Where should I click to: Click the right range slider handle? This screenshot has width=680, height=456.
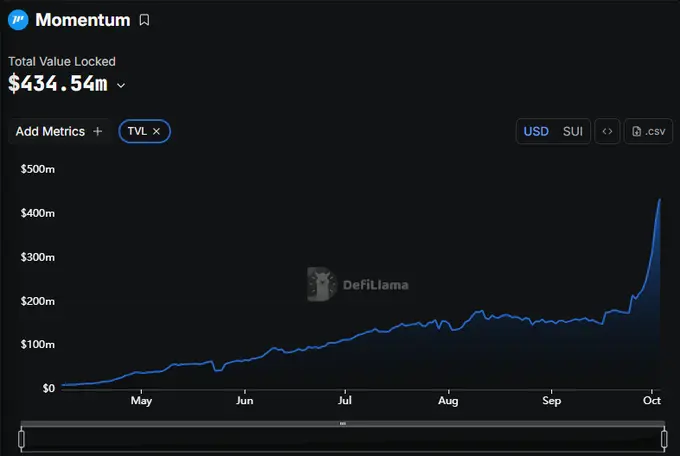point(664,439)
